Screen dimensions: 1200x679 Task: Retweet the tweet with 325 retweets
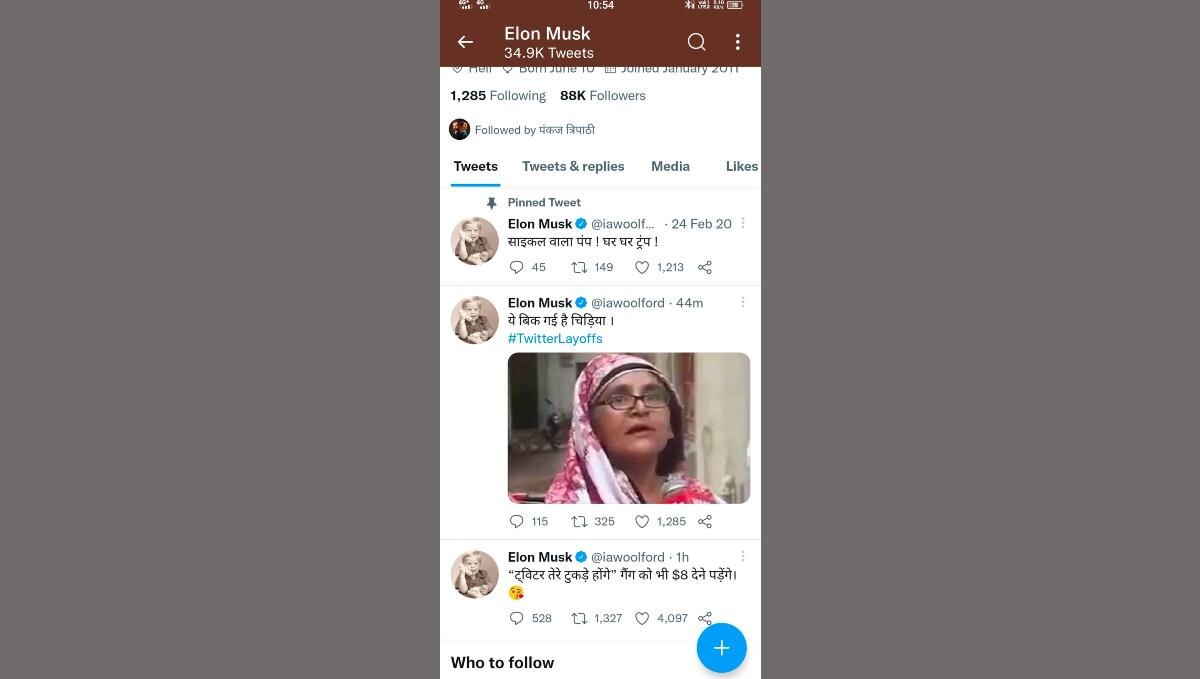click(579, 521)
